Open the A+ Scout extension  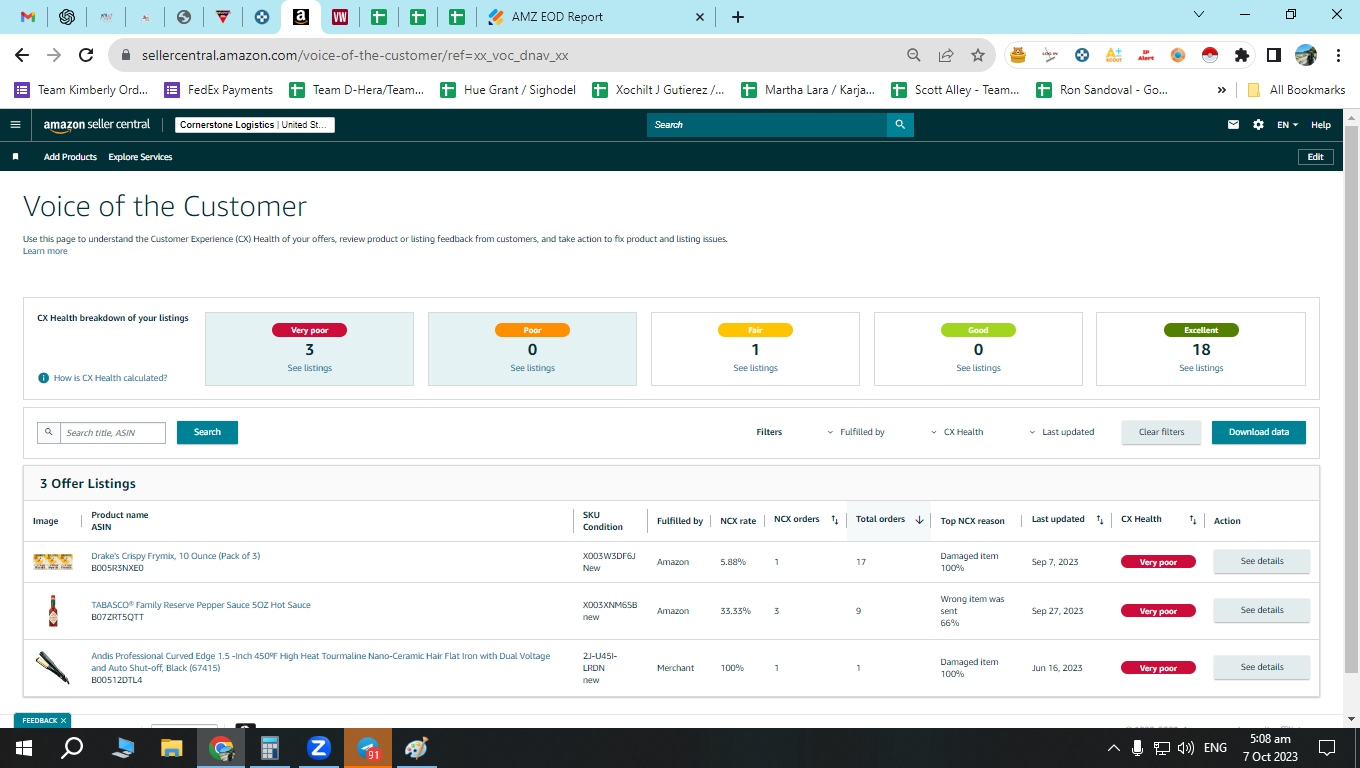click(1114, 55)
